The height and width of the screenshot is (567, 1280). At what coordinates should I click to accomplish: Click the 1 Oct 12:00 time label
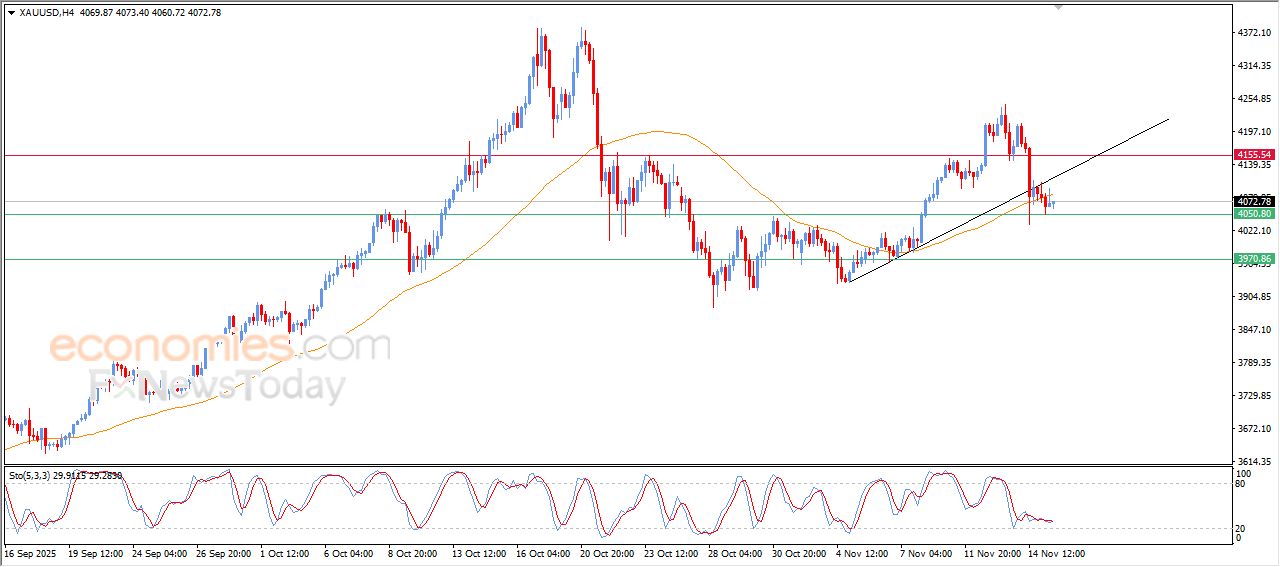tap(286, 553)
